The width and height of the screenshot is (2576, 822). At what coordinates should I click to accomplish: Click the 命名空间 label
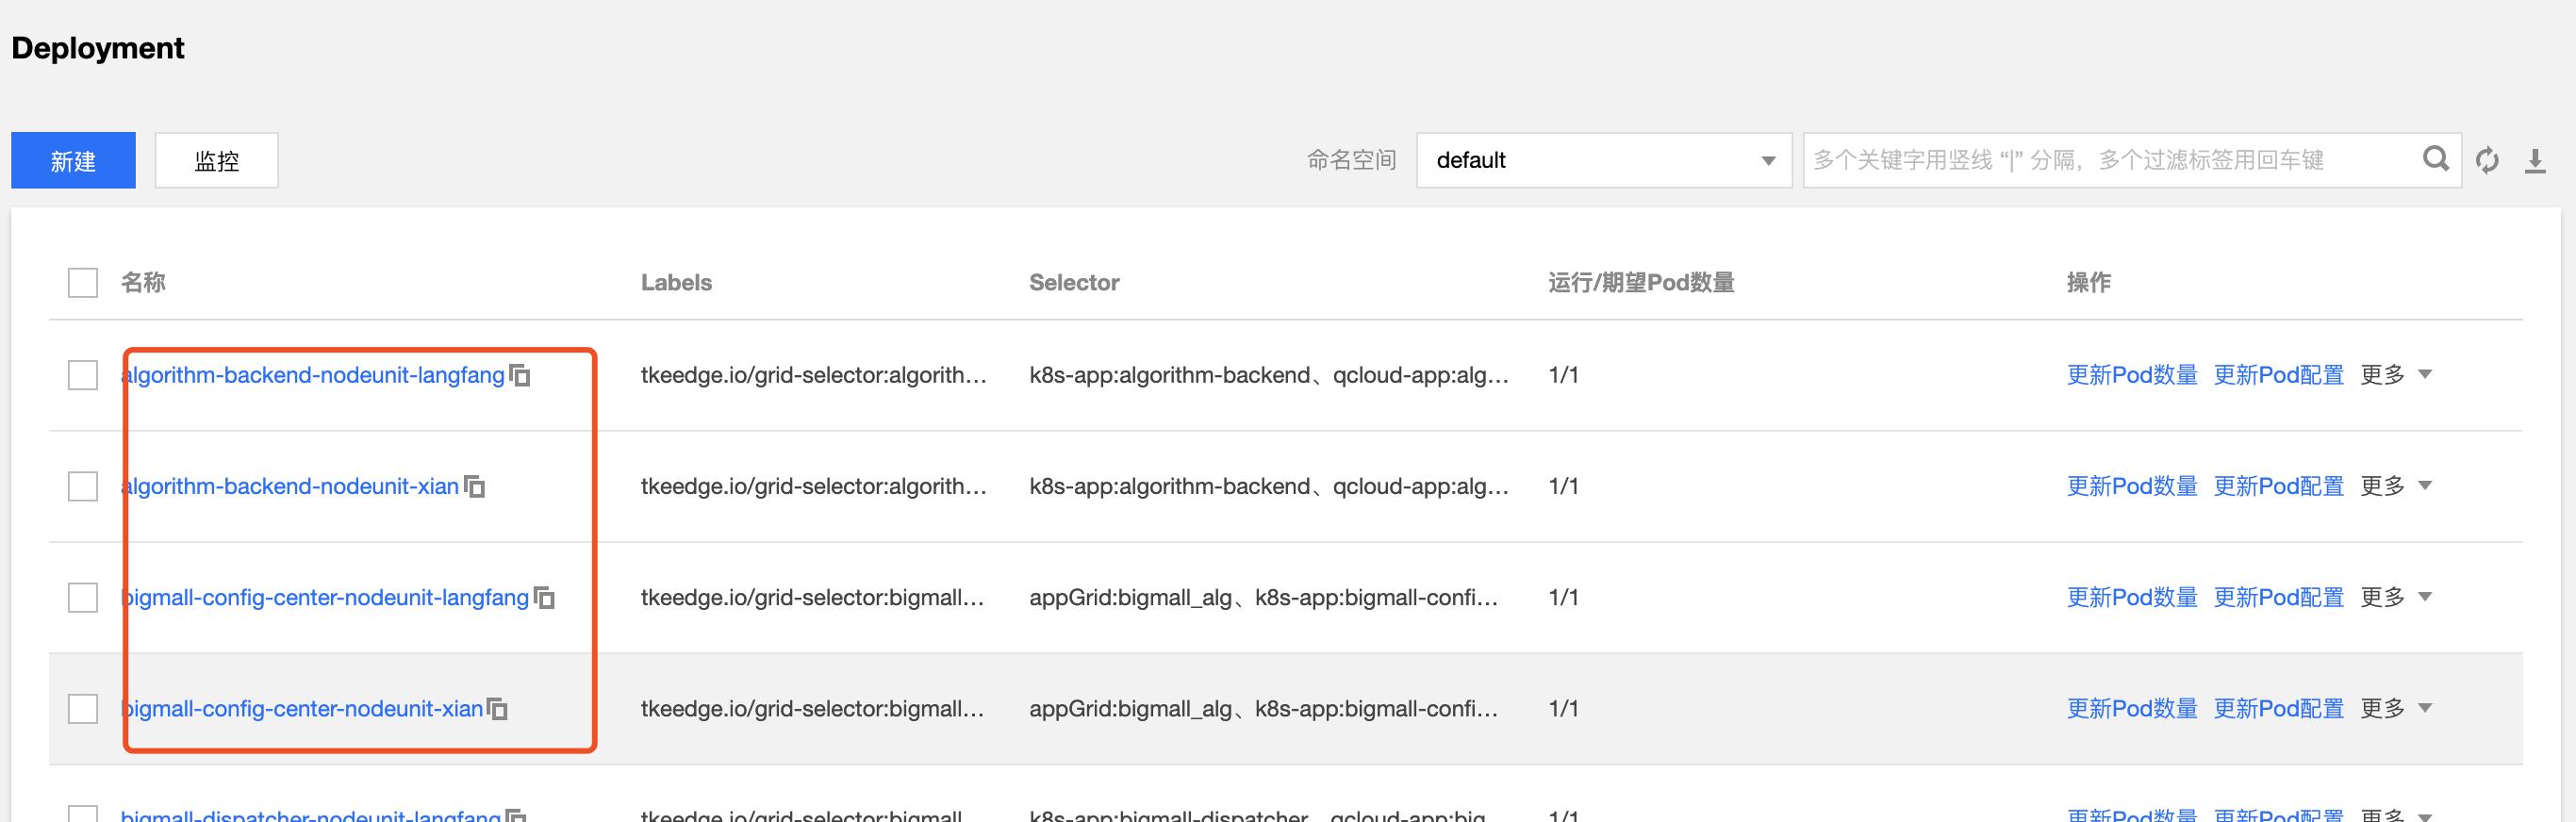point(1351,160)
